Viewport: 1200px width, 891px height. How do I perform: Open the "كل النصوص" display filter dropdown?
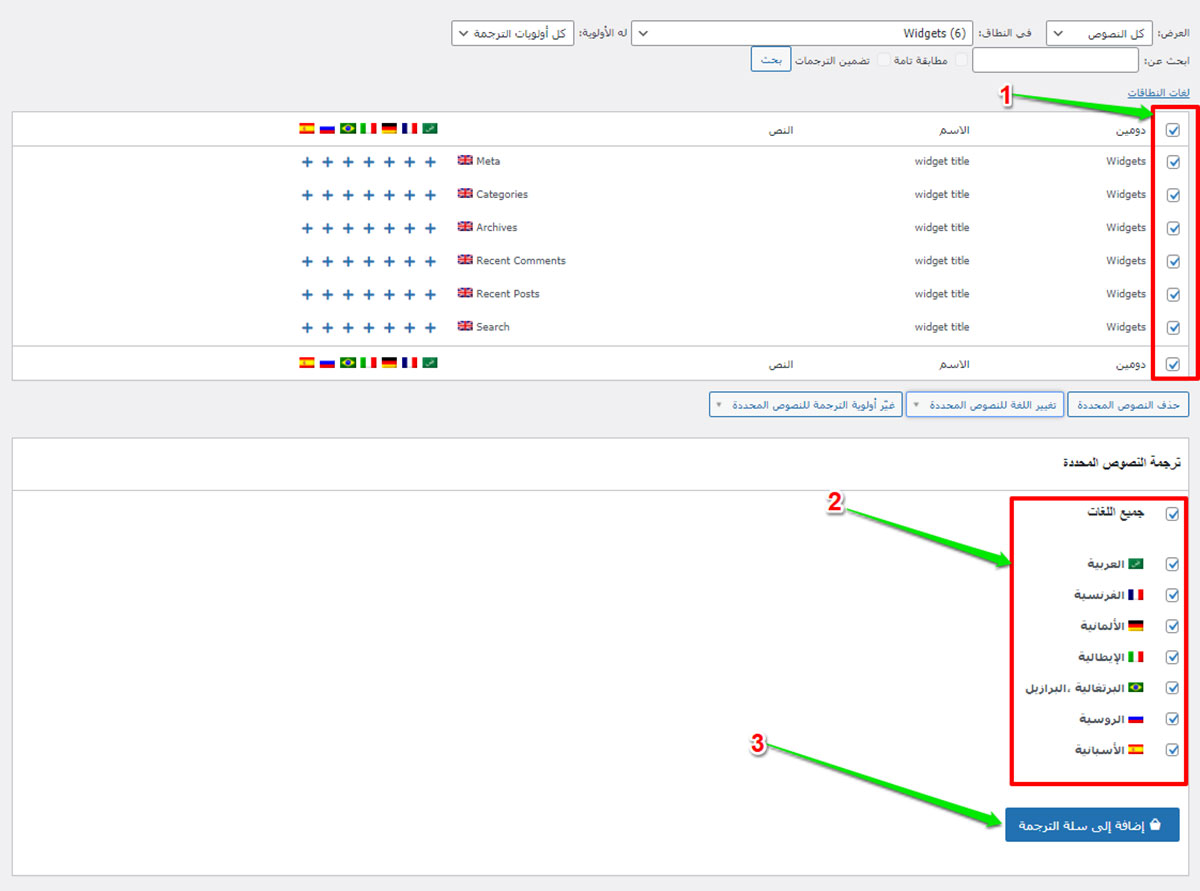[1098, 34]
